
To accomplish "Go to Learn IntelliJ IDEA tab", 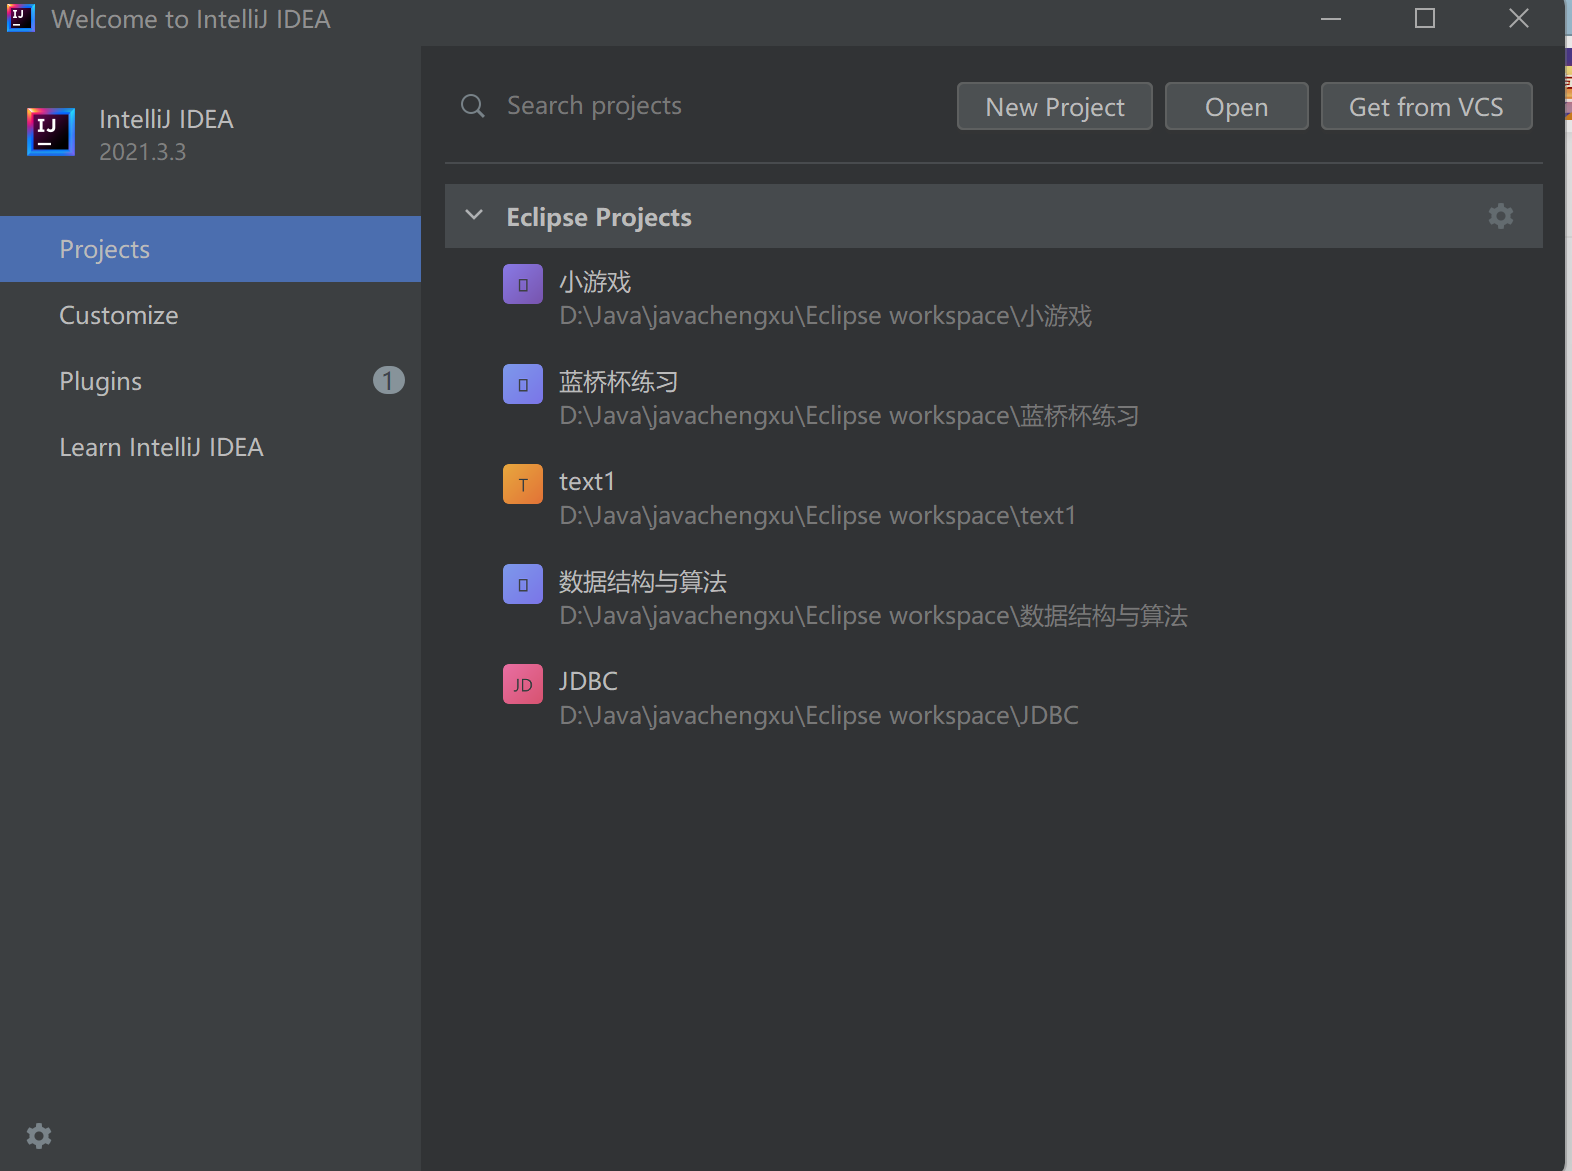I will (x=210, y=447).
